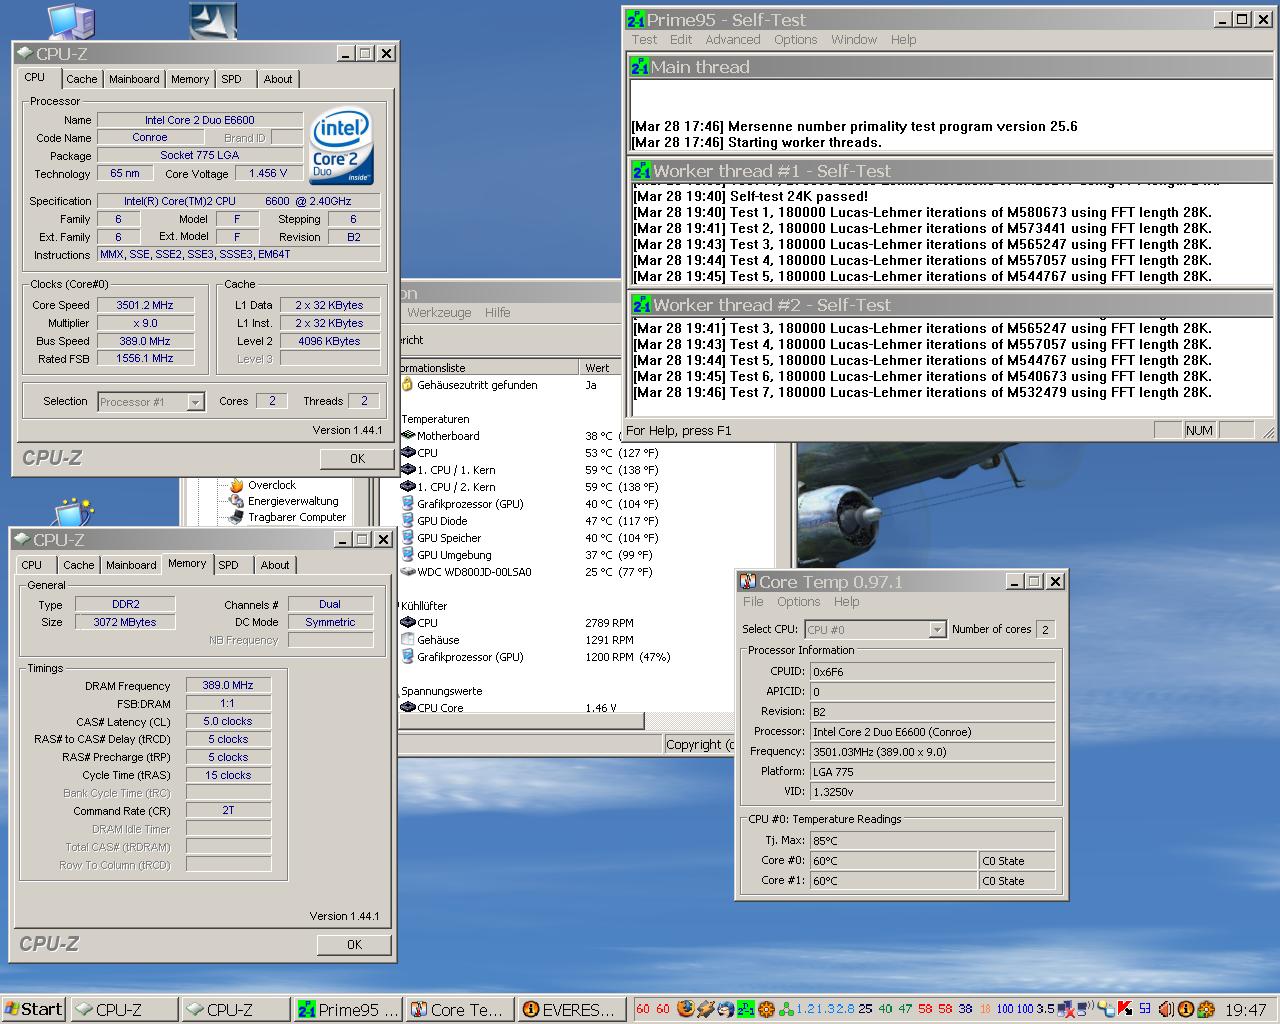This screenshot has height=1024, width=1280.
Task: Click the Intel Core 2 Duo logo
Action: tap(341, 146)
